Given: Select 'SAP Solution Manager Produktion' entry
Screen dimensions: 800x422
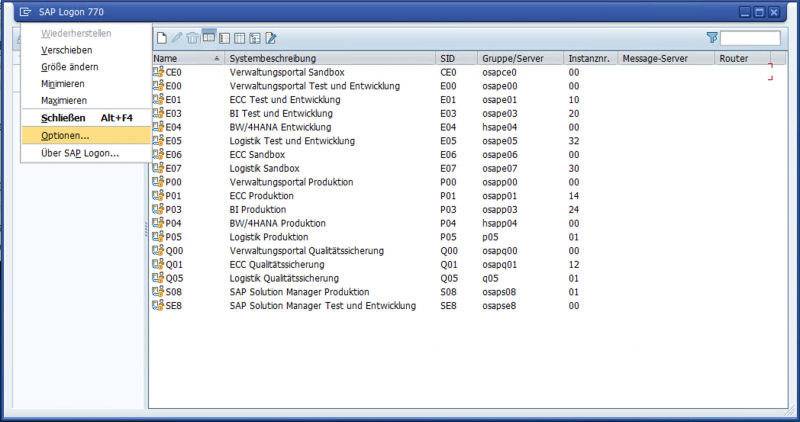Looking at the screenshot, I should [x=299, y=292].
